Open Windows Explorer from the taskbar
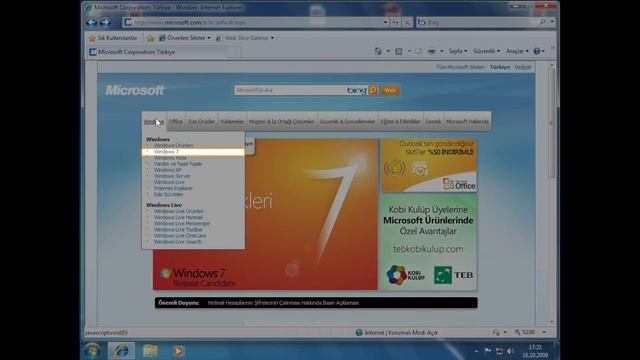Screen dimensions: 640x360 point(150,351)
